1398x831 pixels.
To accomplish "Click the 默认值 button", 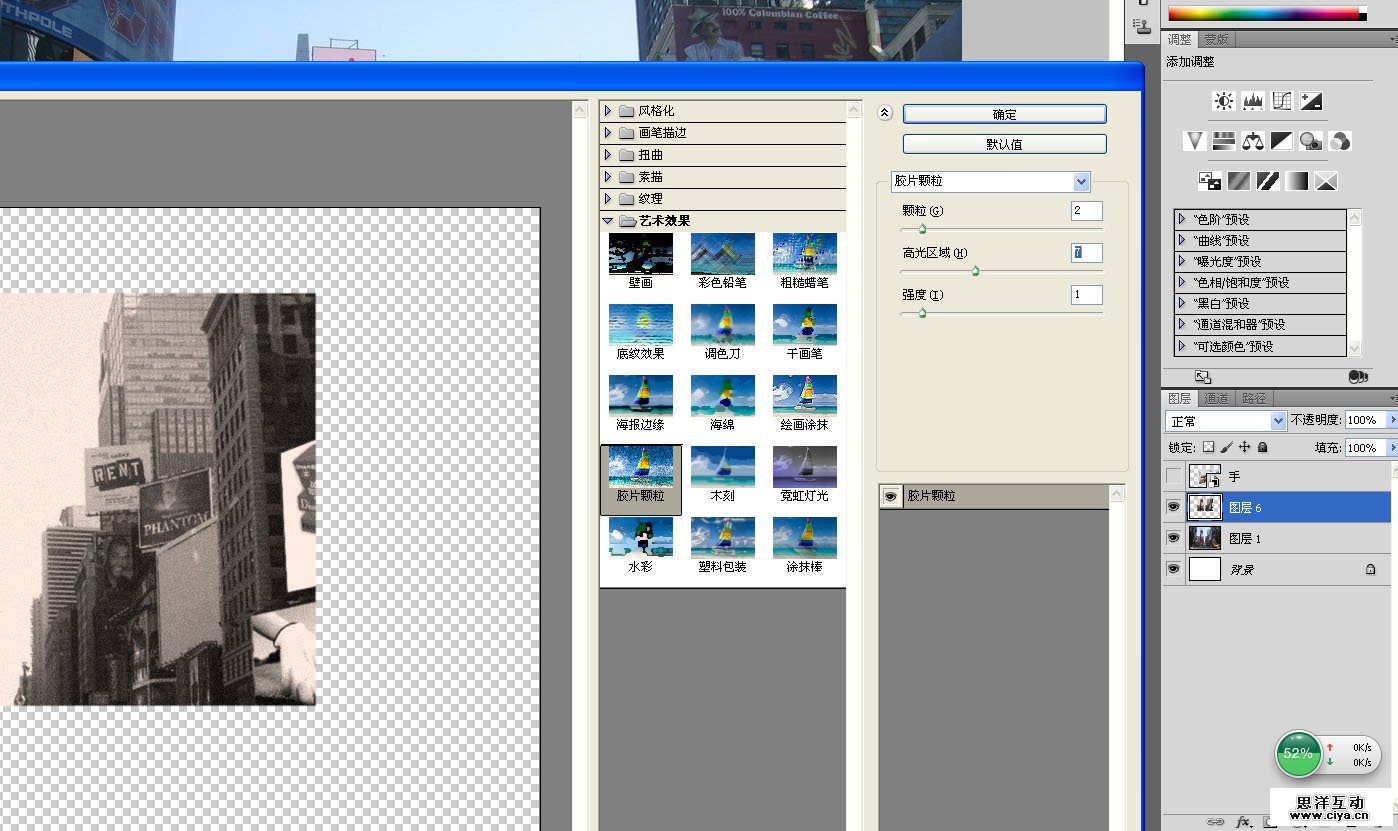I will pos(1004,144).
